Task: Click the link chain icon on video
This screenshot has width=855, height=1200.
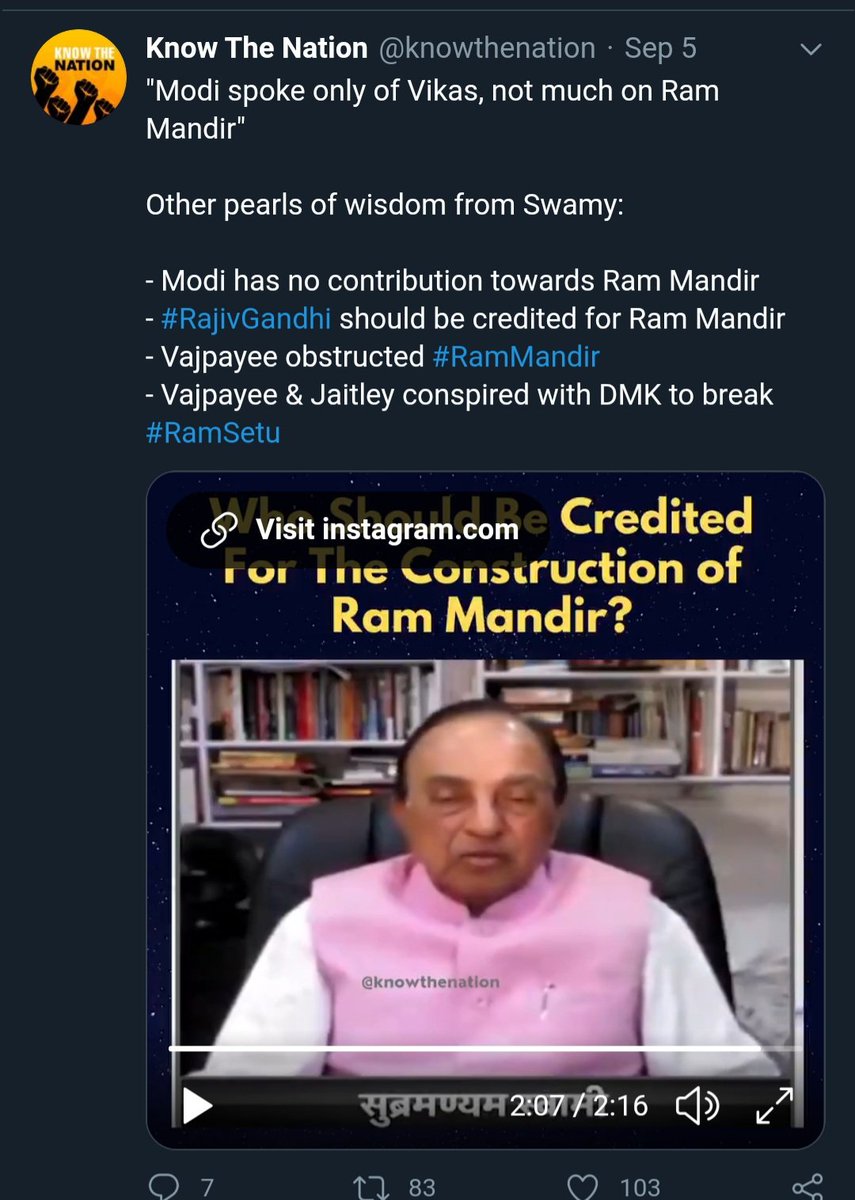Action: click(218, 529)
